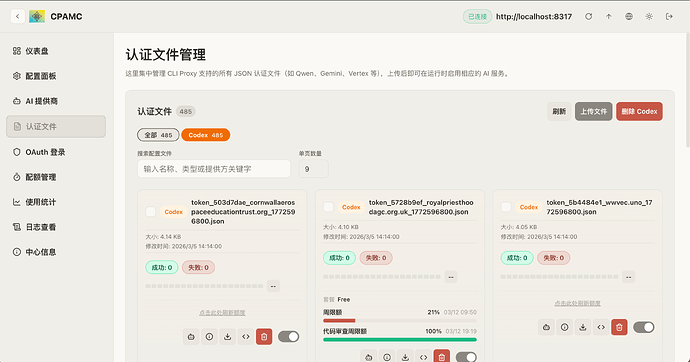
Task: Select 认证文件 sidebar item
Action: [56, 127]
